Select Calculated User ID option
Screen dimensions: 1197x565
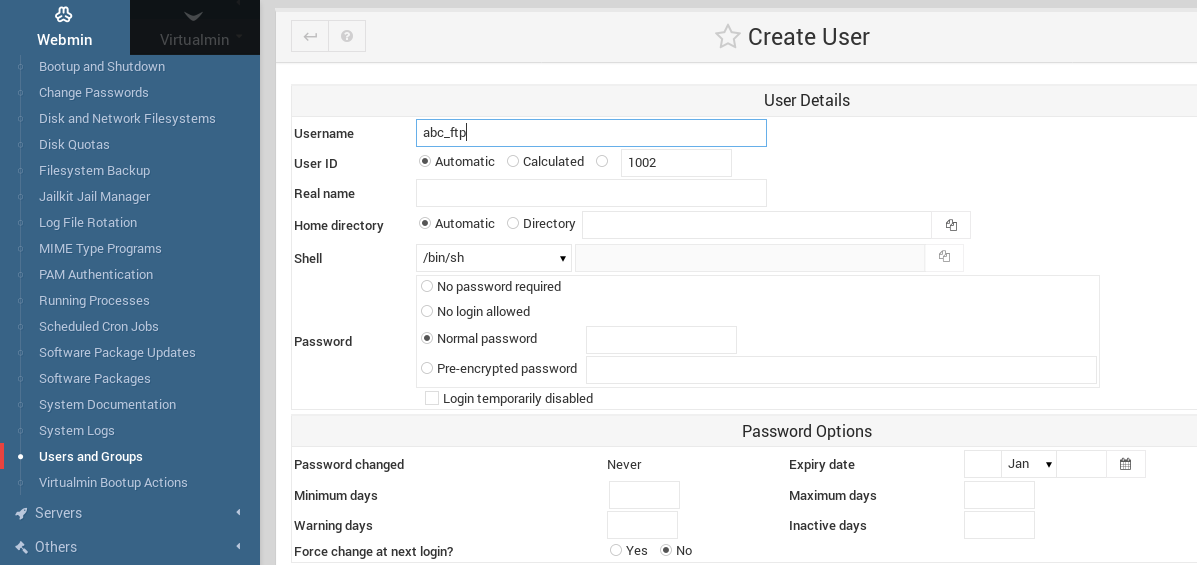(x=513, y=161)
